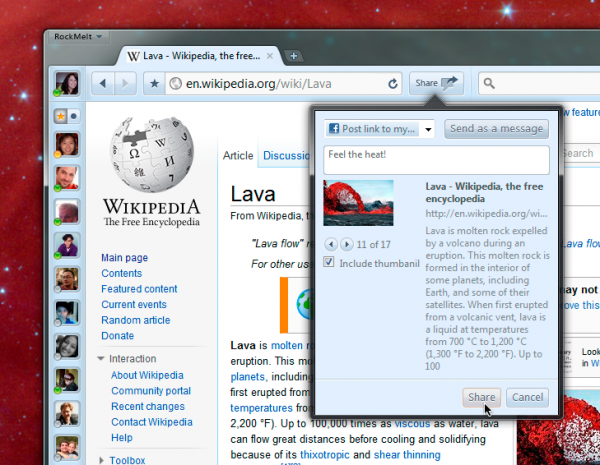Click the forward navigation arrow
Image resolution: width=600 pixels, height=465 pixels.
click(x=125, y=83)
